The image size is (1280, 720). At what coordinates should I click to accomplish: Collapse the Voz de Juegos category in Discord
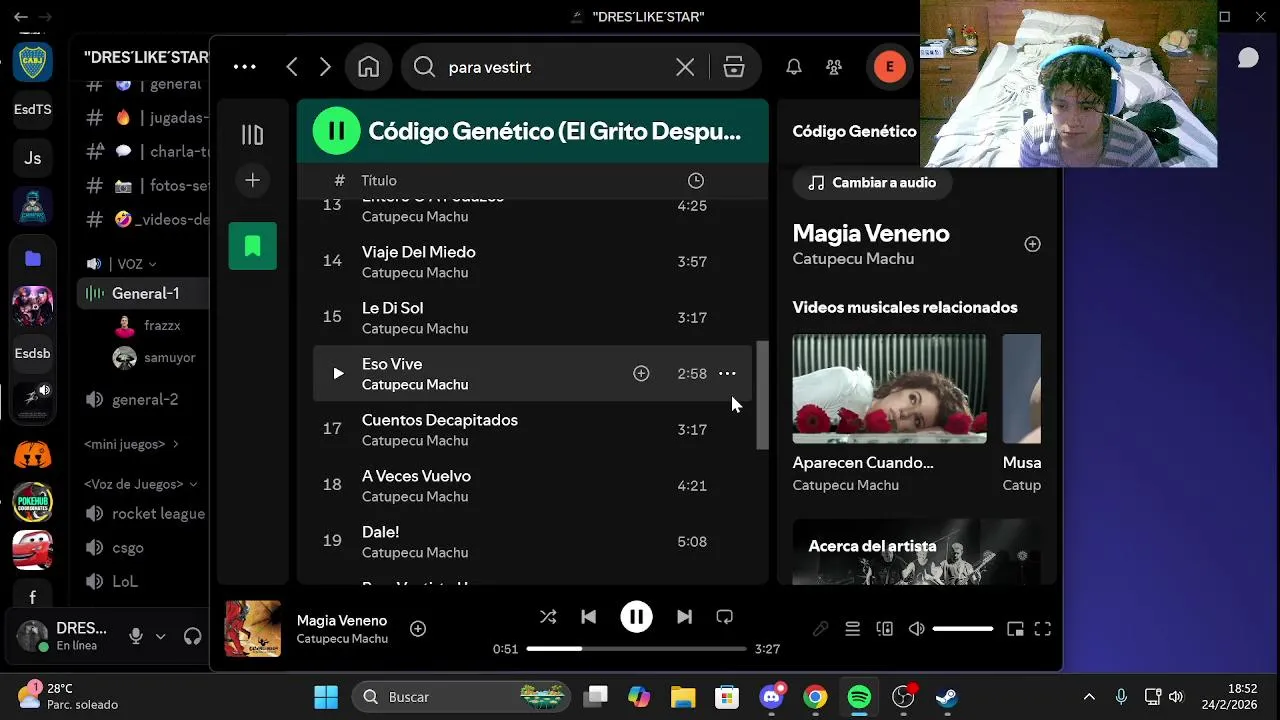coord(140,484)
